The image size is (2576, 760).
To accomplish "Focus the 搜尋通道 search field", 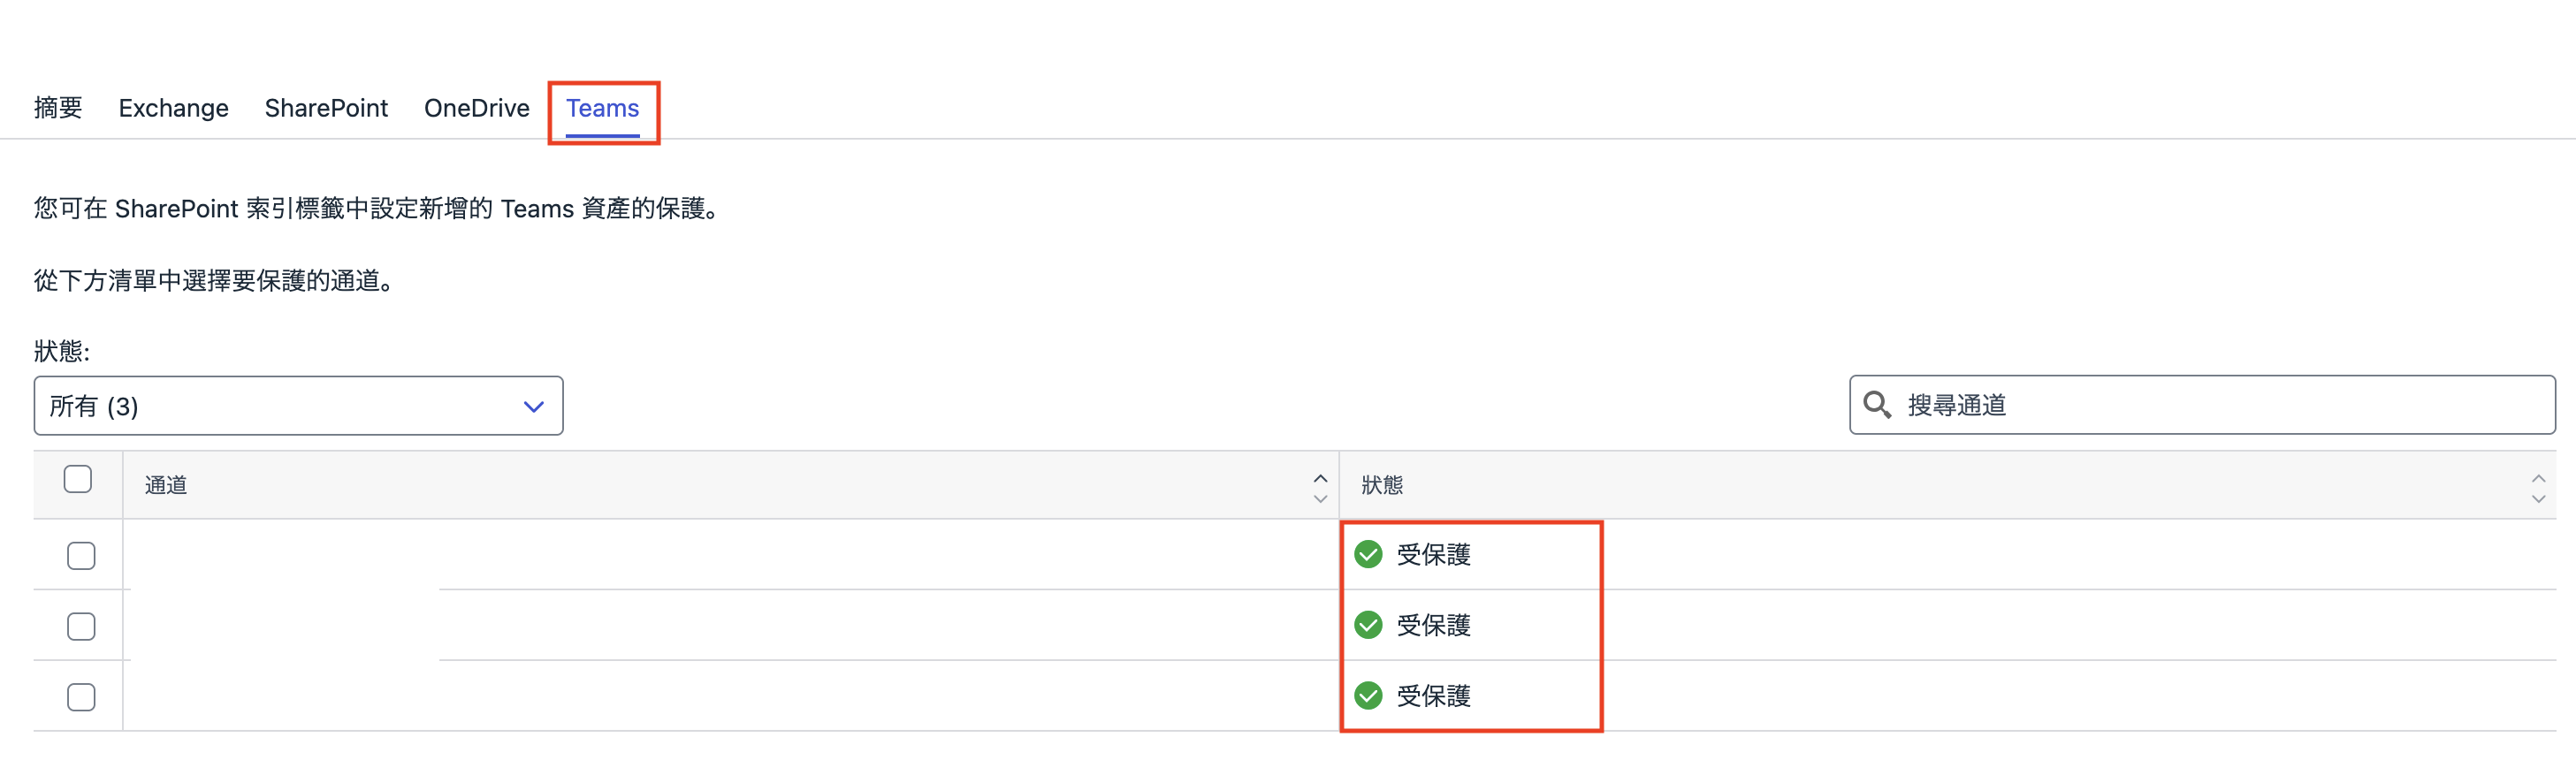I will point(2202,405).
